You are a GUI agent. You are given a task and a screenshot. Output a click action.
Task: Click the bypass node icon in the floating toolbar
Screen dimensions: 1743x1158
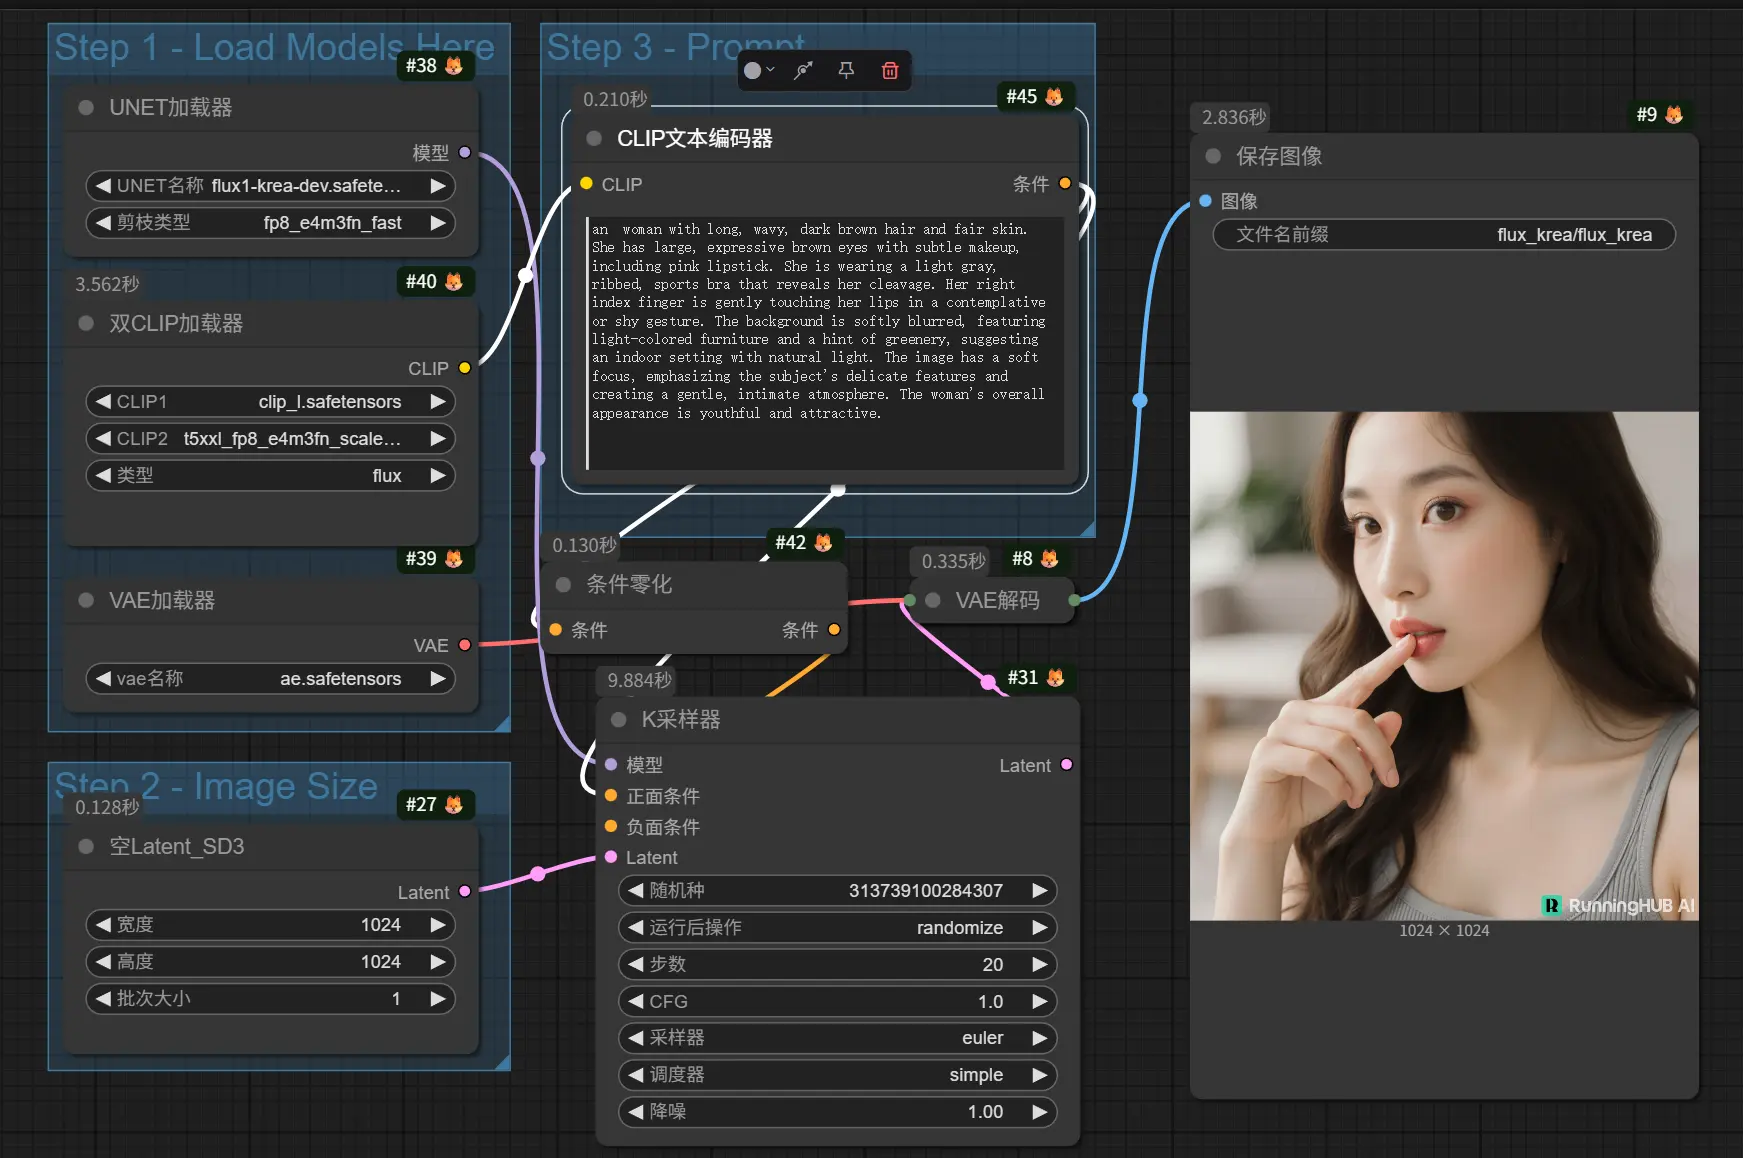pyautogui.click(x=803, y=70)
